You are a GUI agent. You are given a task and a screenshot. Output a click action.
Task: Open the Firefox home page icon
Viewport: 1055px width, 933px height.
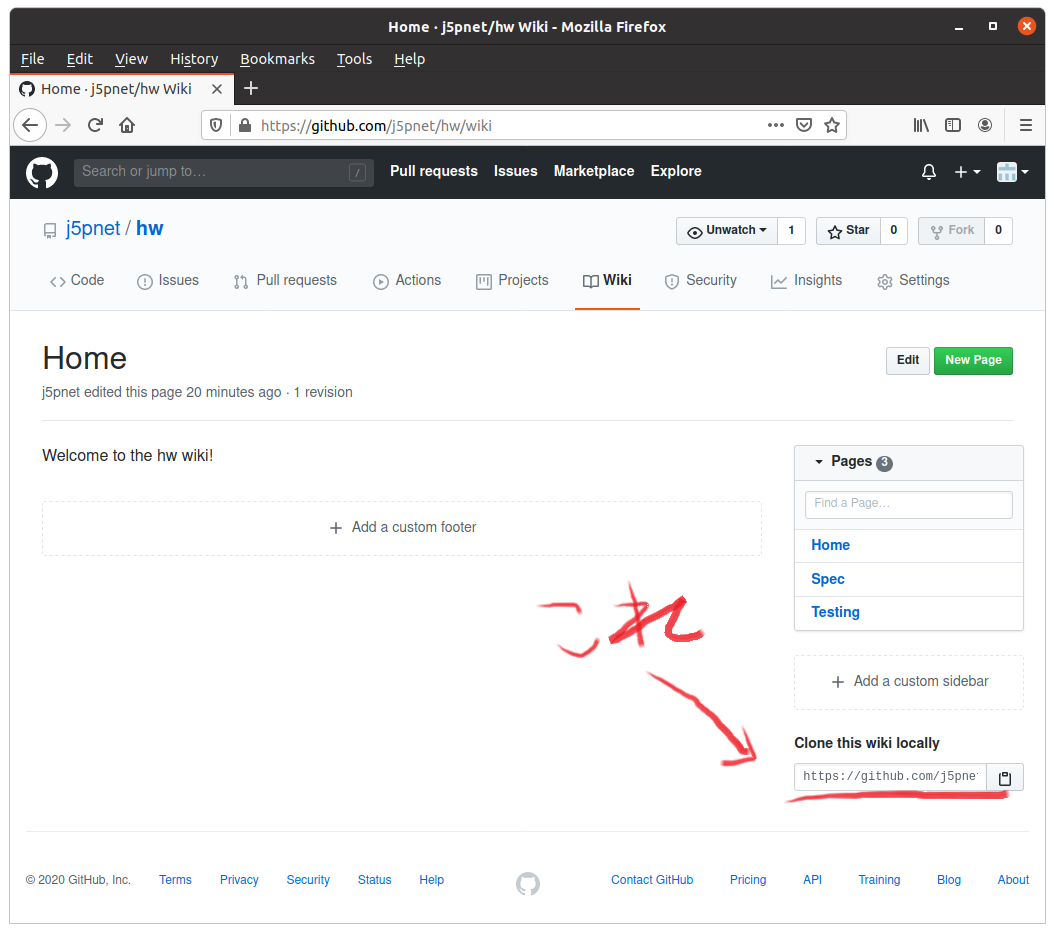(x=127, y=125)
